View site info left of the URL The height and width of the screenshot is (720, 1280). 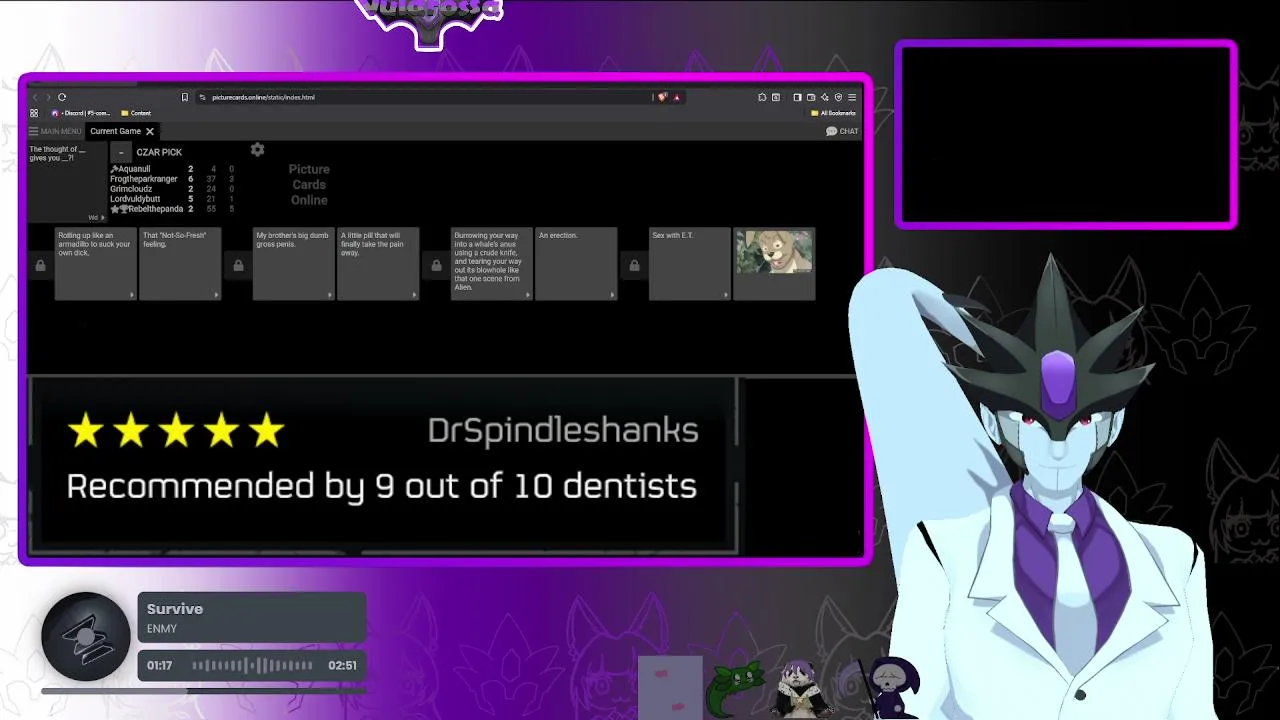[202, 97]
